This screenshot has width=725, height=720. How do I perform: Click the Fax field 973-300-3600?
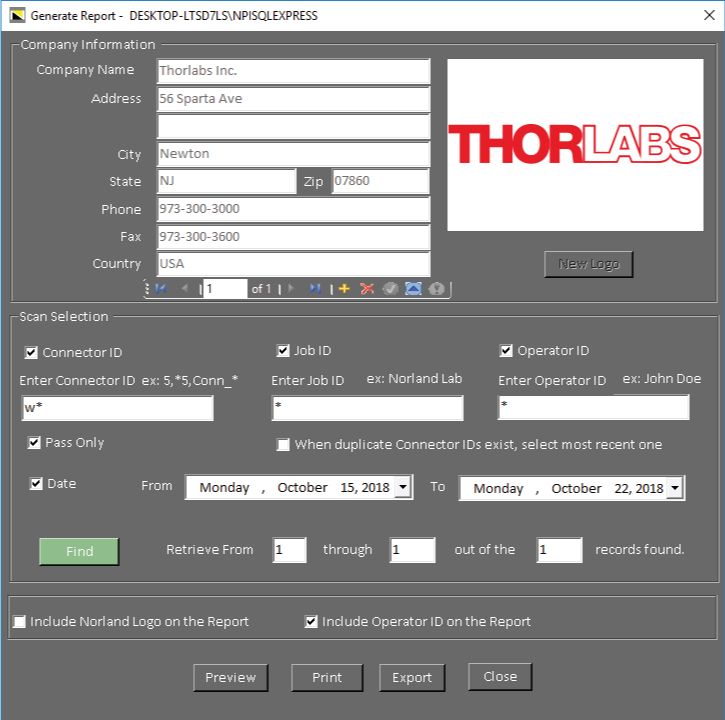click(294, 236)
